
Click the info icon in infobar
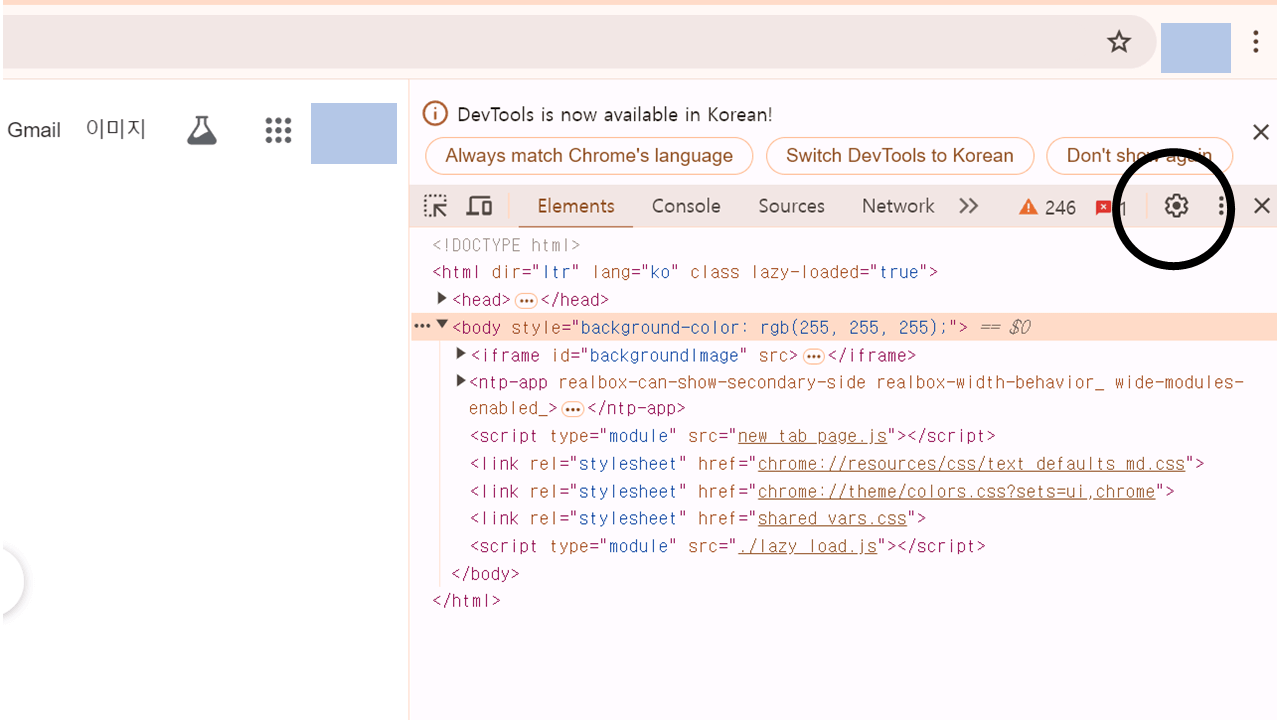click(x=435, y=114)
